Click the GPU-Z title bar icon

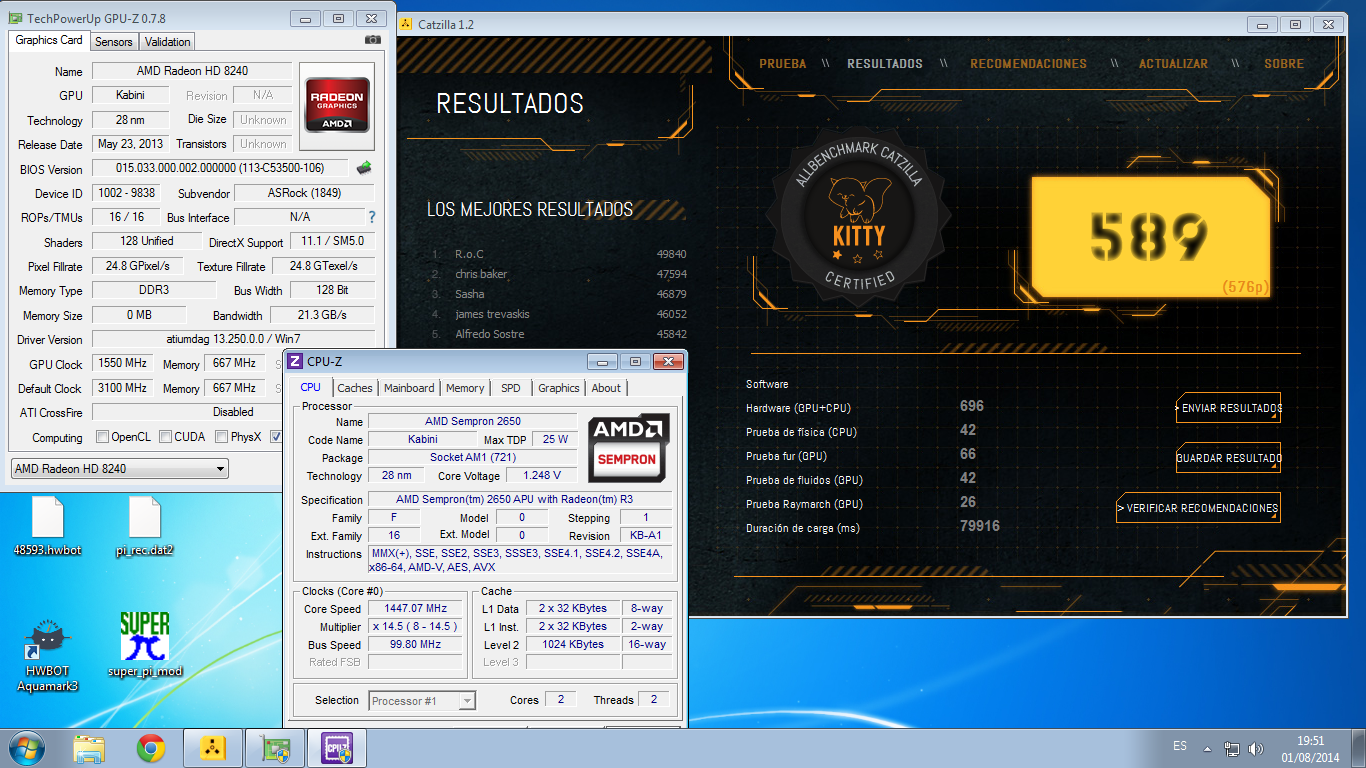15,18
